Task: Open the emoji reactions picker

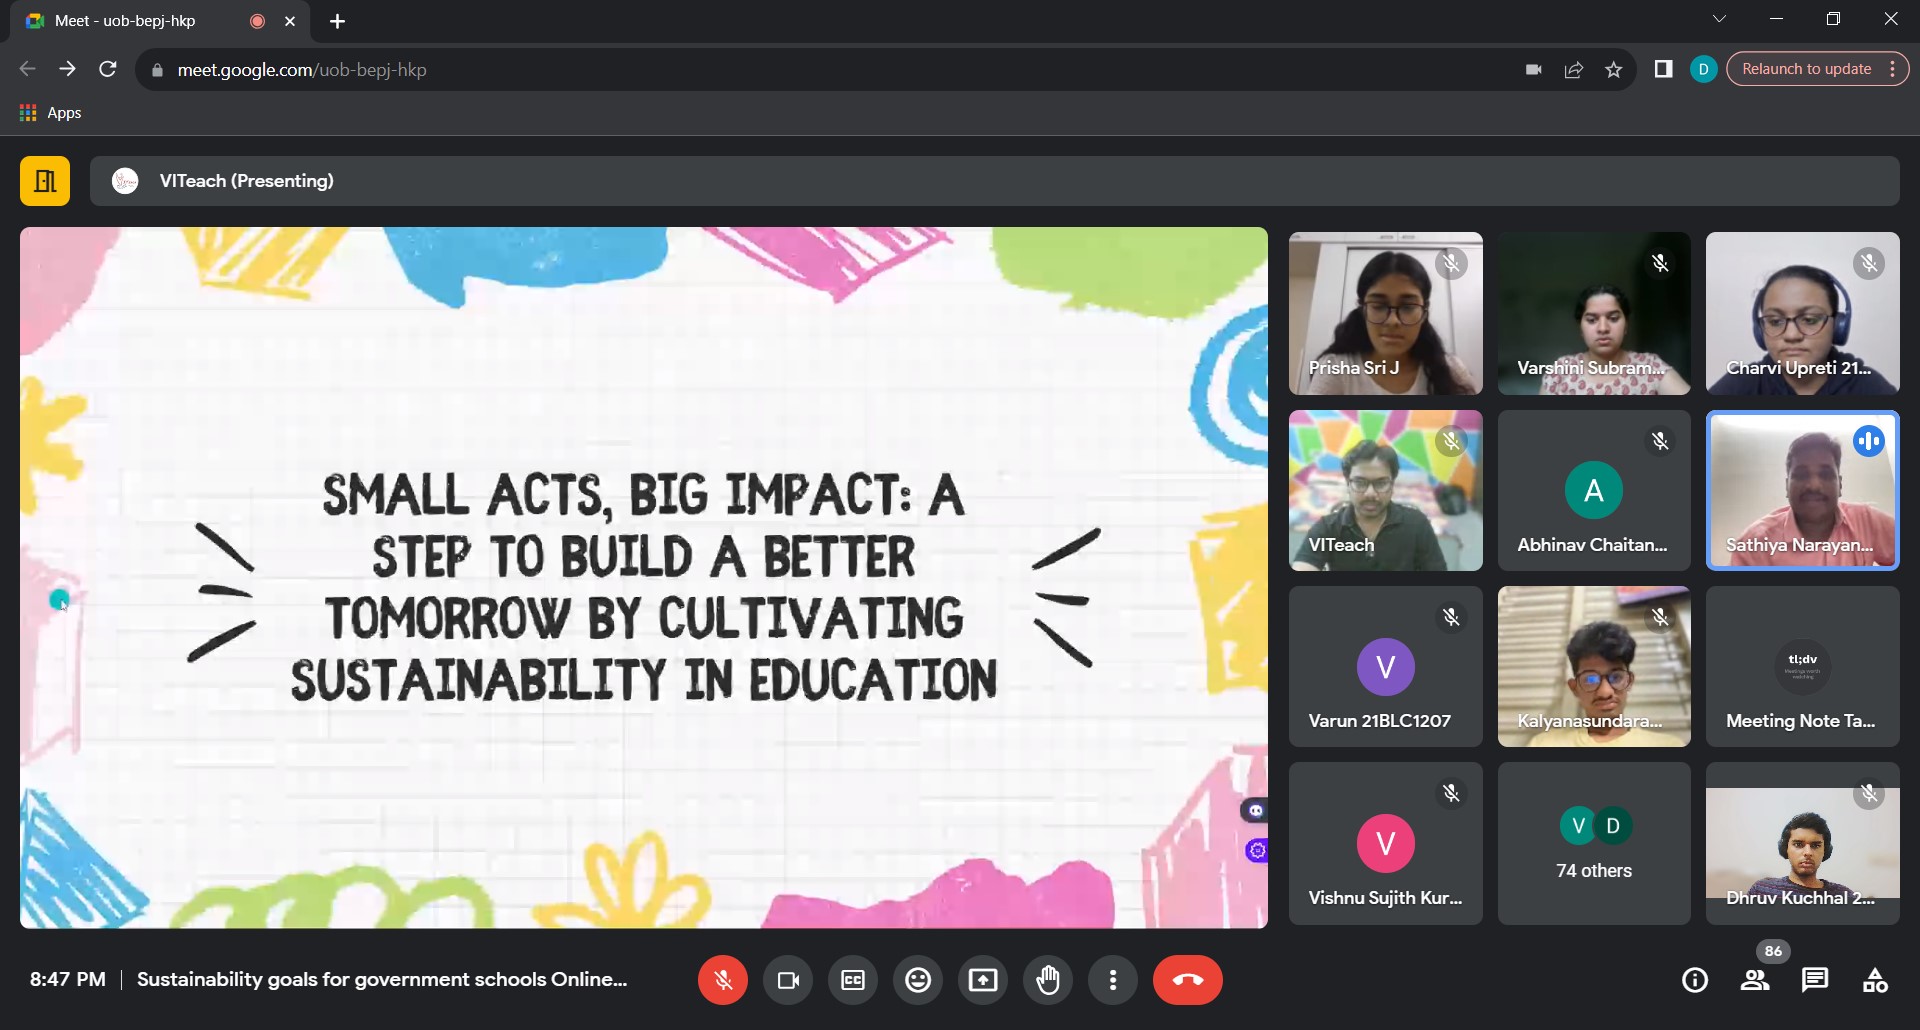Action: tap(918, 980)
